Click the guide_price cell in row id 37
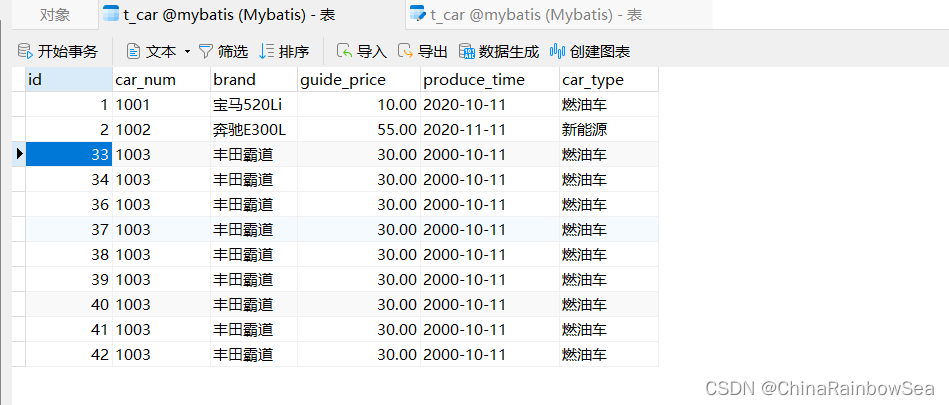Image resolution: width=949 pixels, height=405 pixels. coord(359,229)
